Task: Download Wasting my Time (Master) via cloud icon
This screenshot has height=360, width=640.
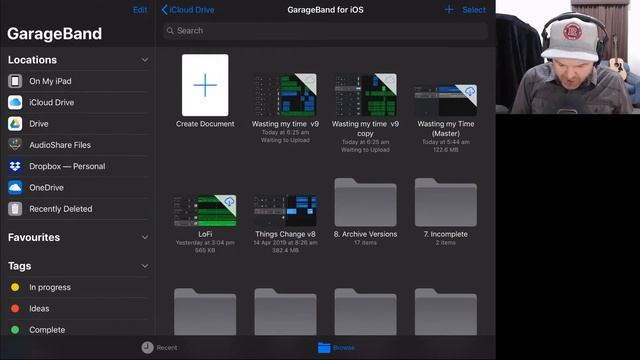Action: [470, 91]
